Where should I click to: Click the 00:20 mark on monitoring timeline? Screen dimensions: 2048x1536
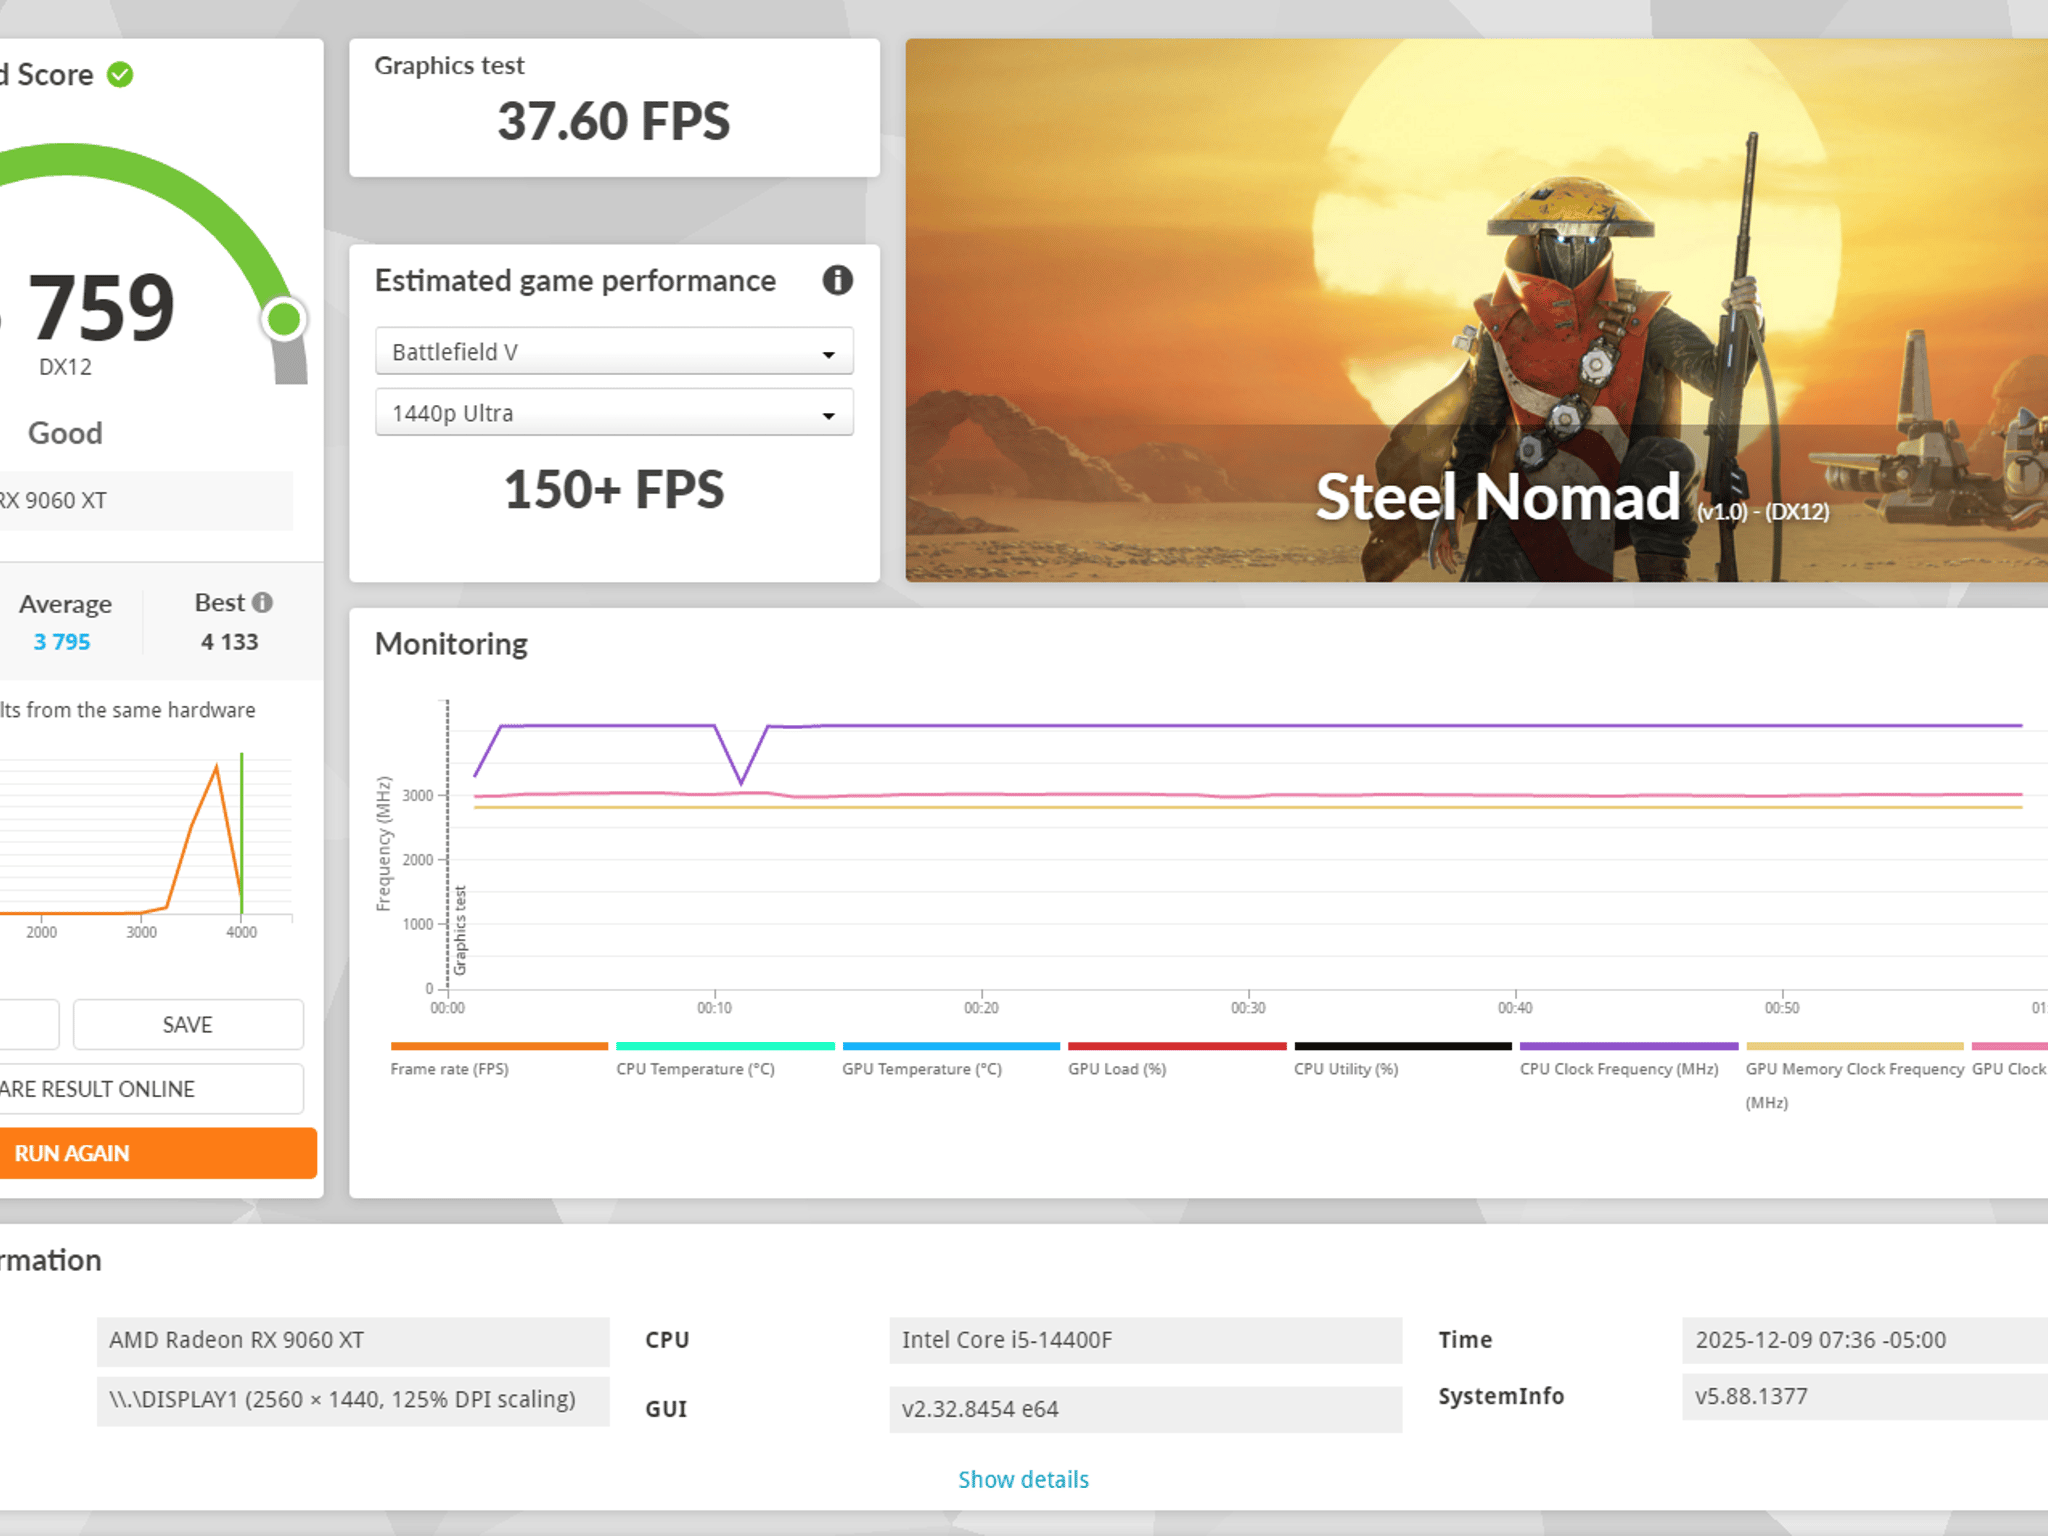(x=981, y=1007)
